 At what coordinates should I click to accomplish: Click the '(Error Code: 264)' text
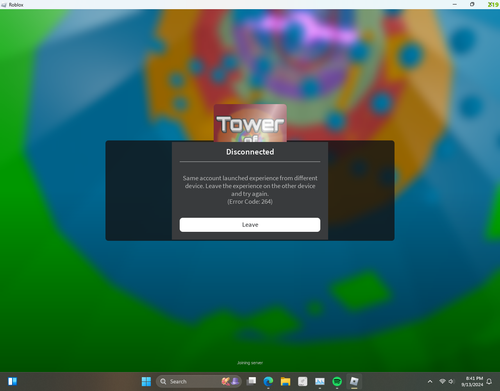pyautogui.click(x=250, y=202)
